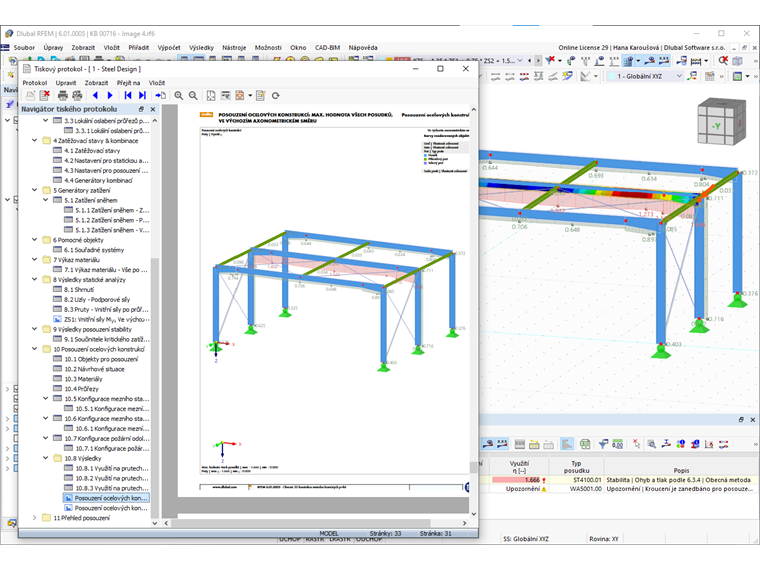
Task: Select 8.2 Uzly - Podporové síly item
Action: point(97,300)
